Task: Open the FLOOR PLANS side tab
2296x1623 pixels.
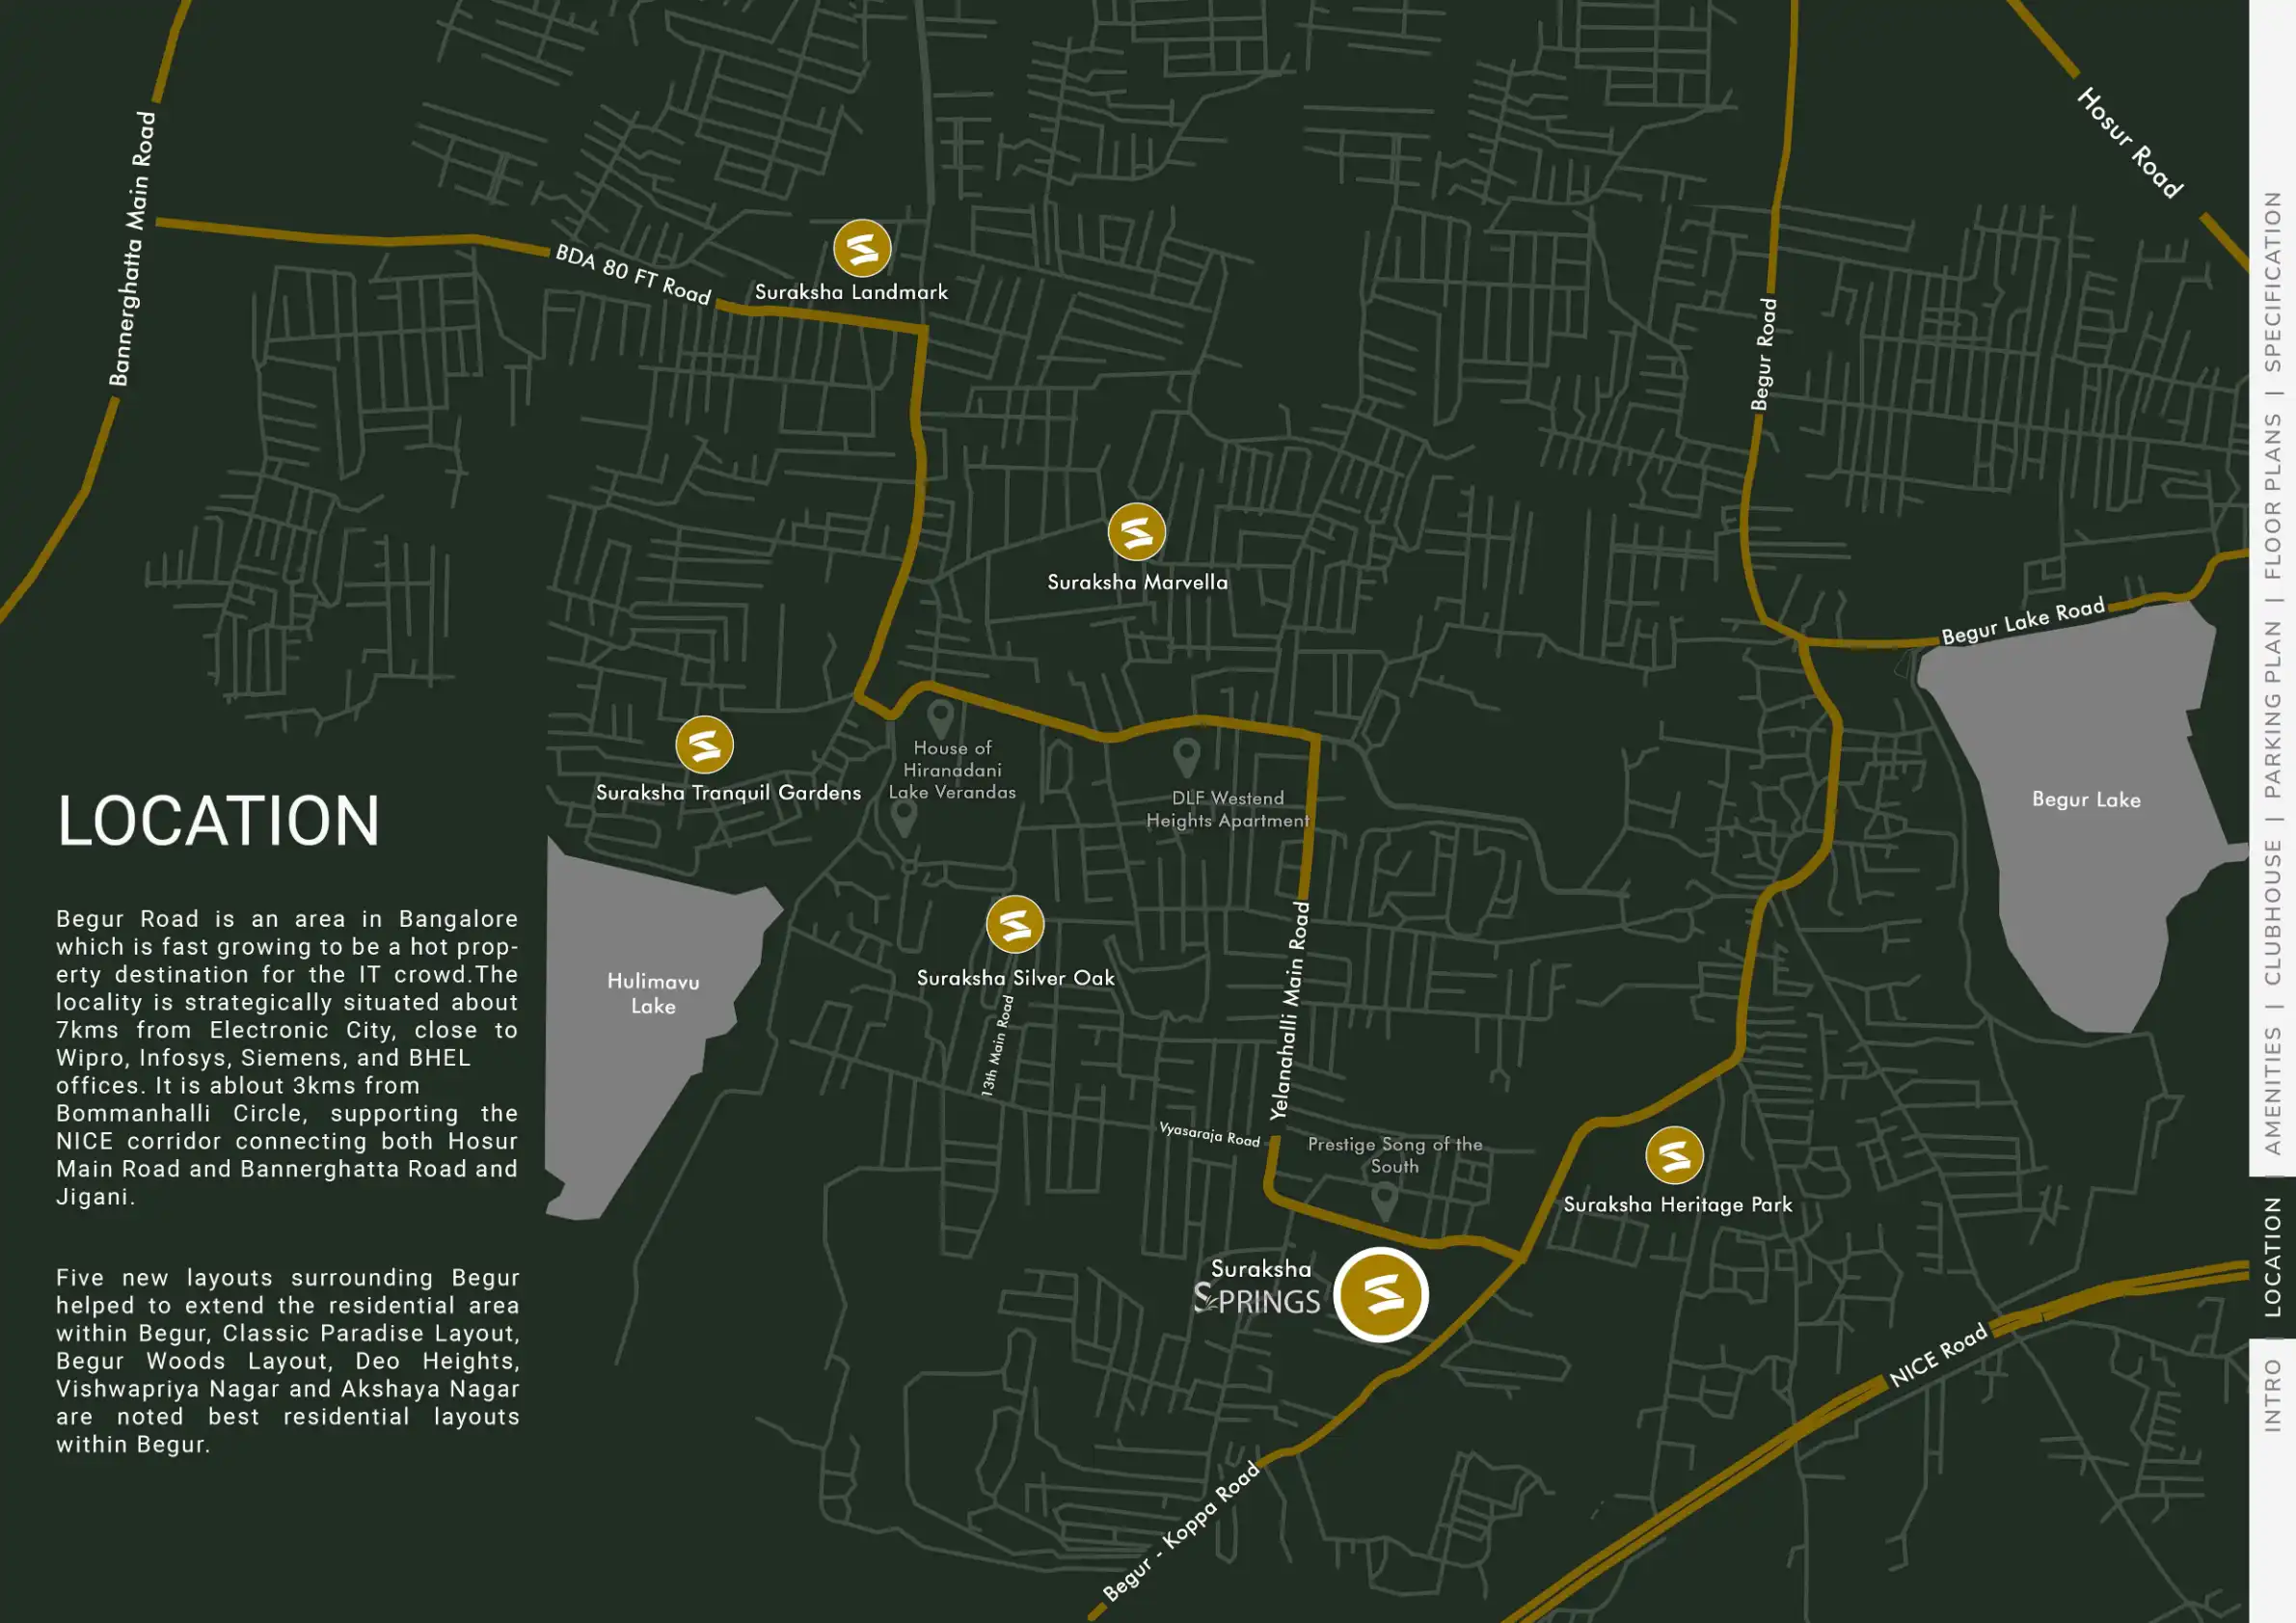Action: point(2272,496)
